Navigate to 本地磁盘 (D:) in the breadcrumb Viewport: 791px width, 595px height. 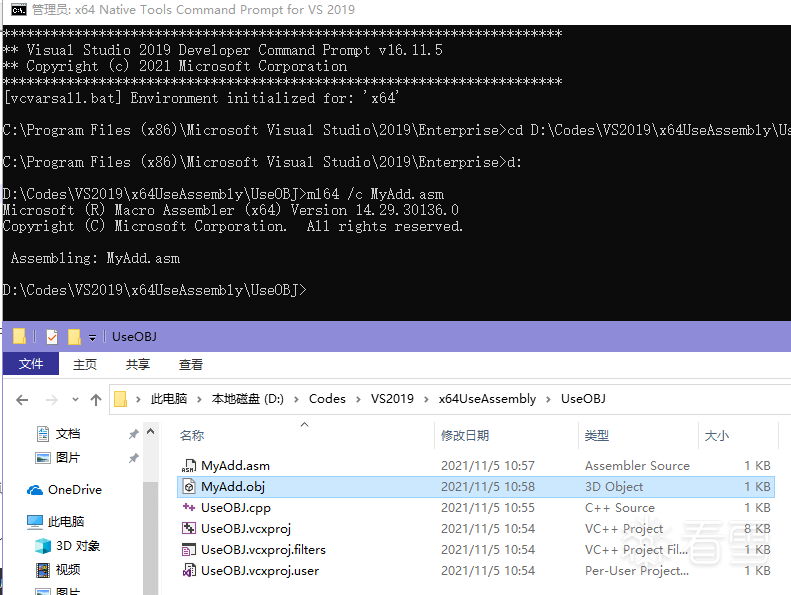pyautogui.click(x=248, y=399)
